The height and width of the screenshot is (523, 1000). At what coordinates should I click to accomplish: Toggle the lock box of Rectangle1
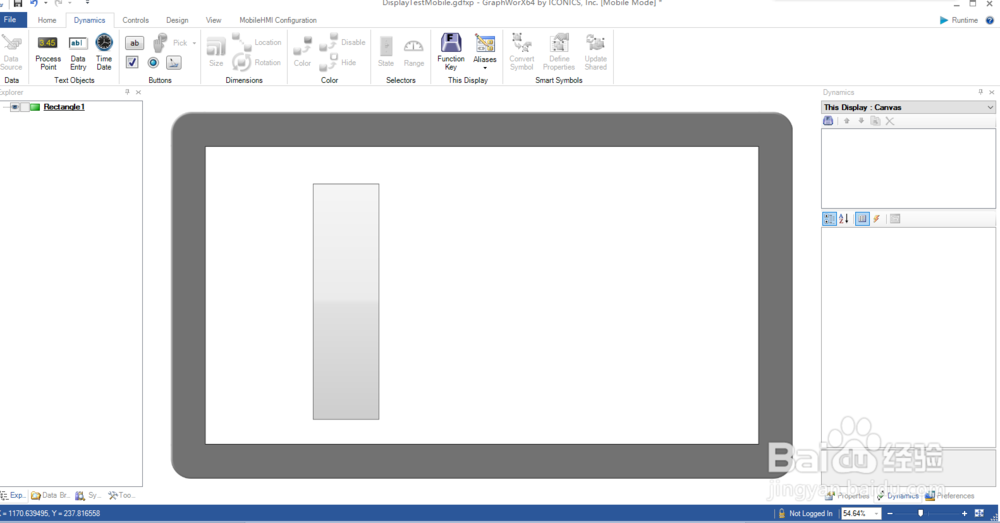pos(25,107)
